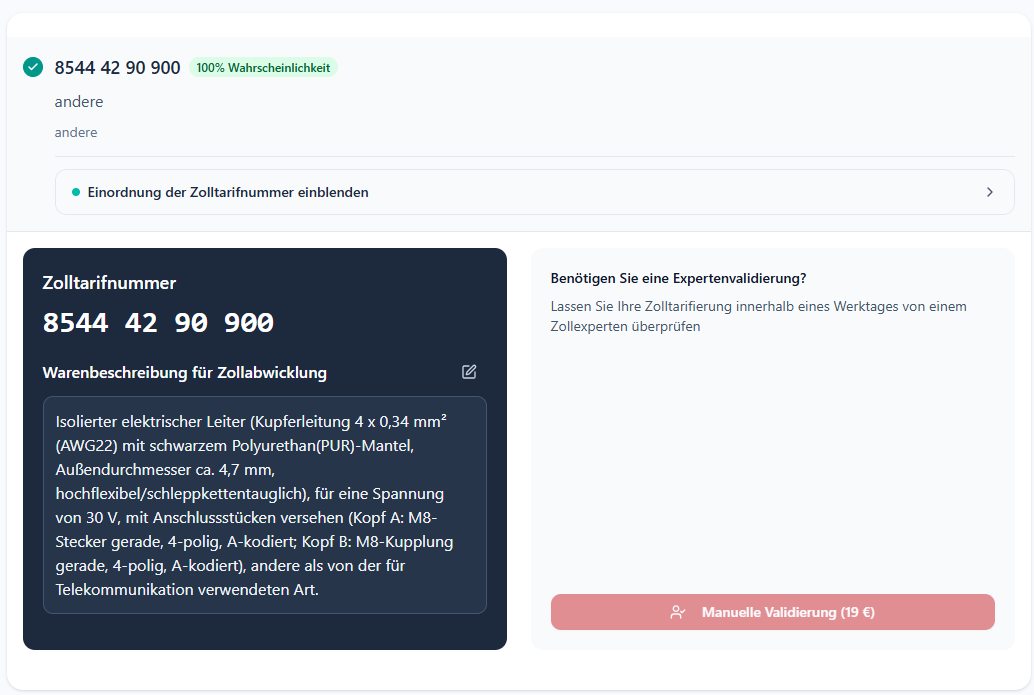Click Manuelle Validierung (19 €) button
This screenshot has width=1034, height=695.
[772, 612]
